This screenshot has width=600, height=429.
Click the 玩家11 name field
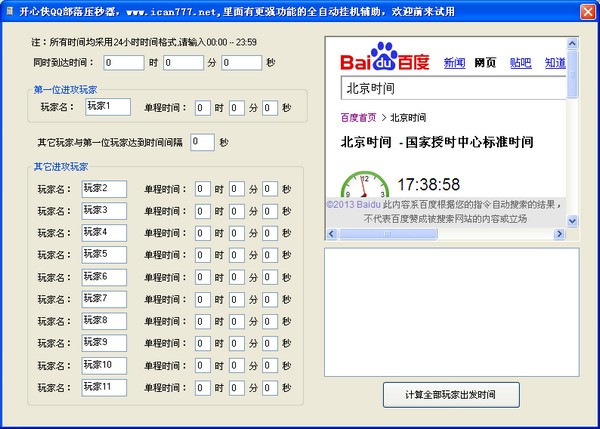[104, 387]
